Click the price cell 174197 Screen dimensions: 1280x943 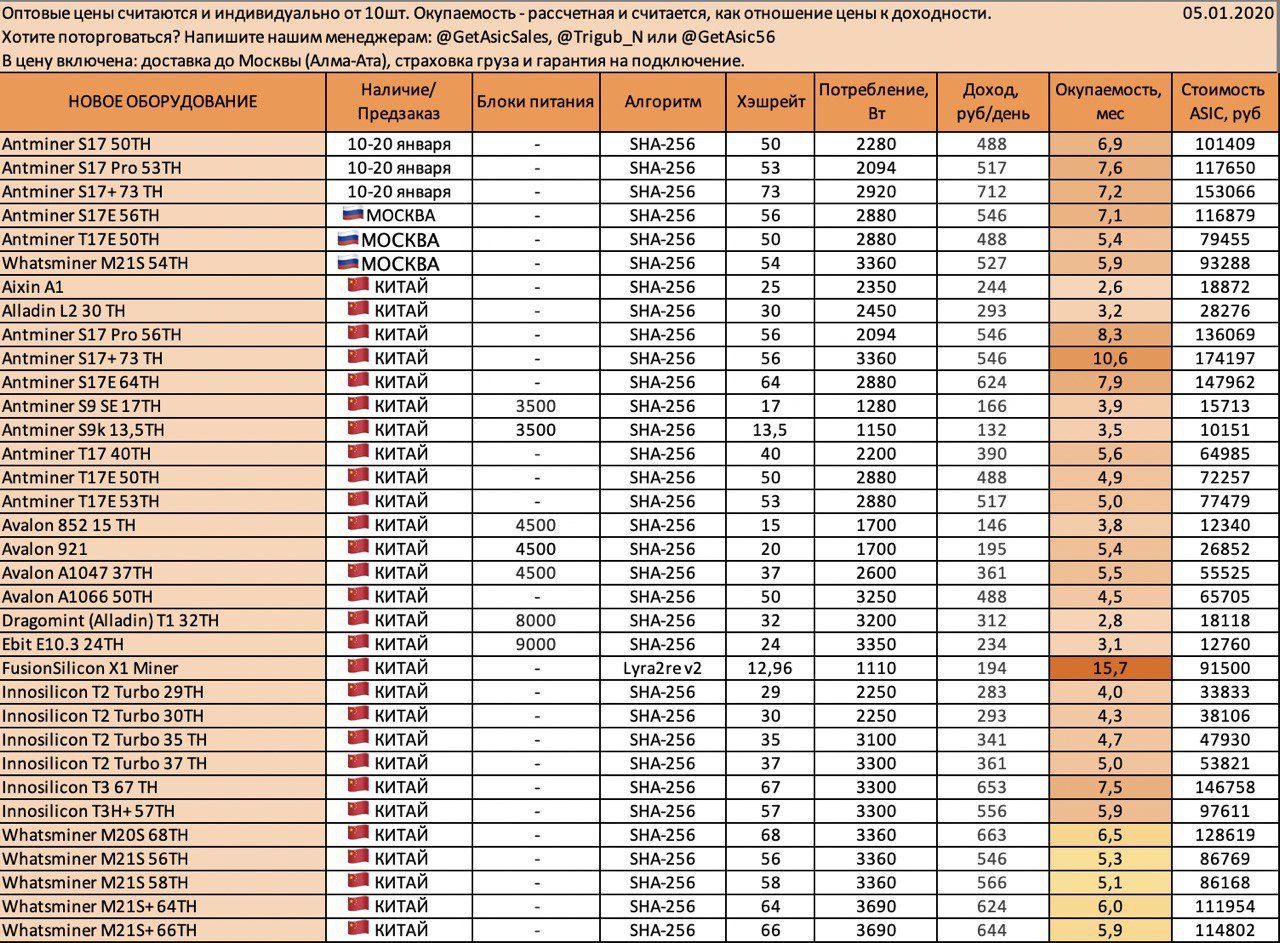1225,358
